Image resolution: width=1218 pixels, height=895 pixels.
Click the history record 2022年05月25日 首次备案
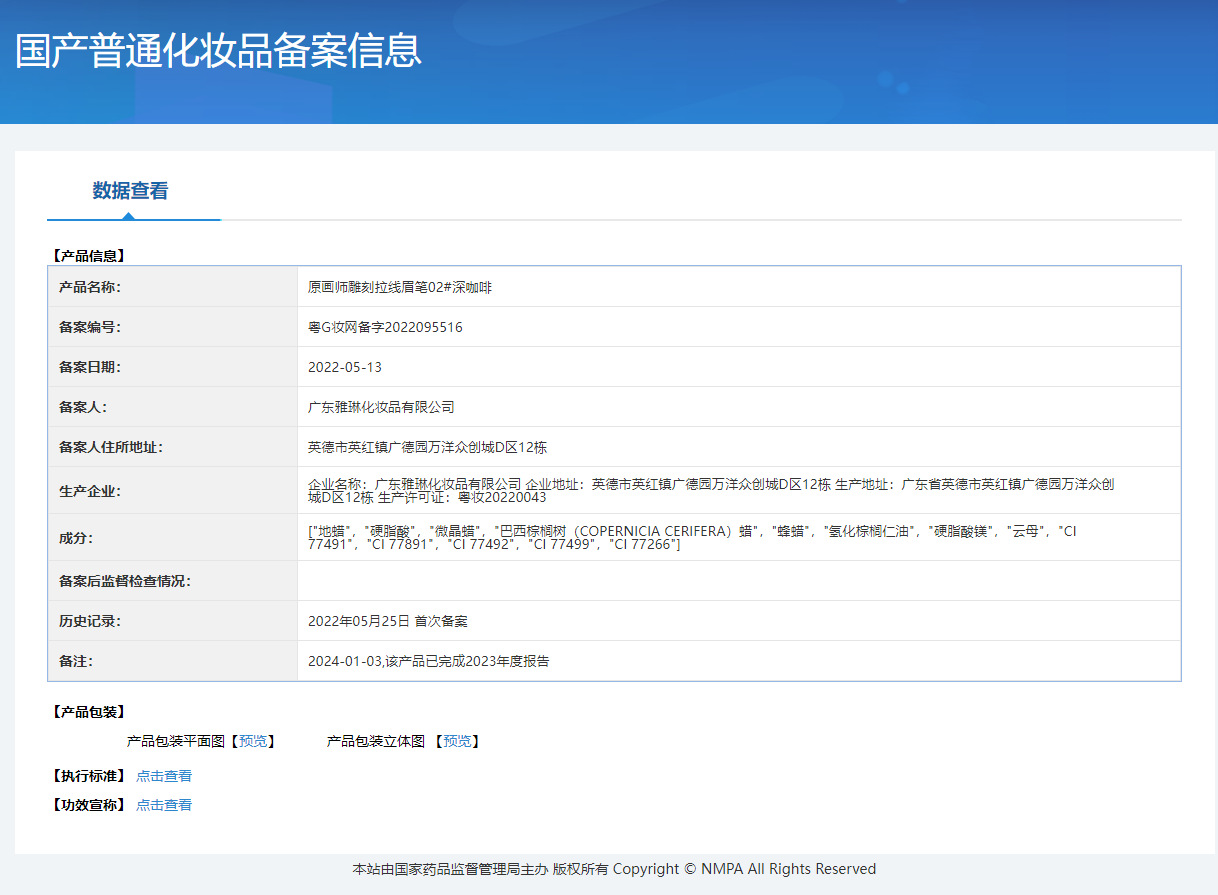387,621
